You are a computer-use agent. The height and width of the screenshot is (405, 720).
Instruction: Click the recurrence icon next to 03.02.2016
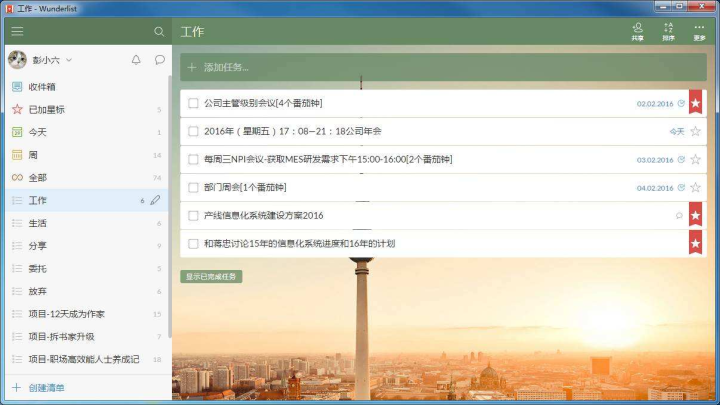[681, 159]
